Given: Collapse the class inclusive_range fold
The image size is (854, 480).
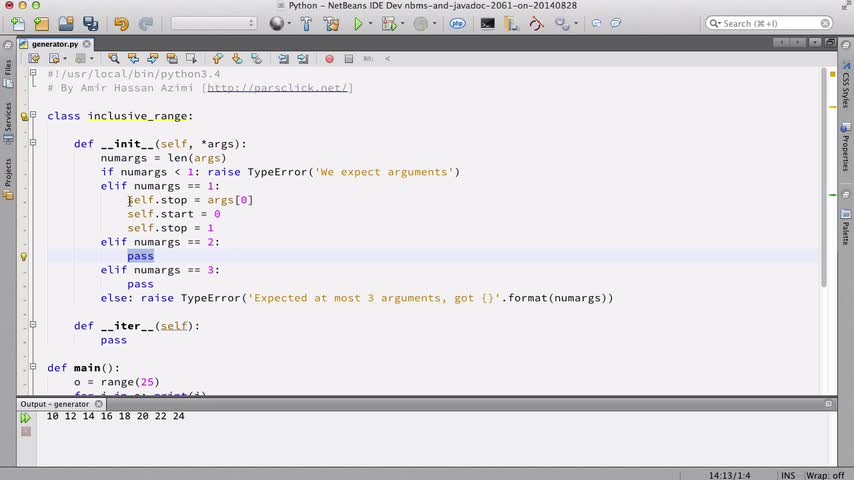Looking at the screenshot, I should click(x=33, y=115).
